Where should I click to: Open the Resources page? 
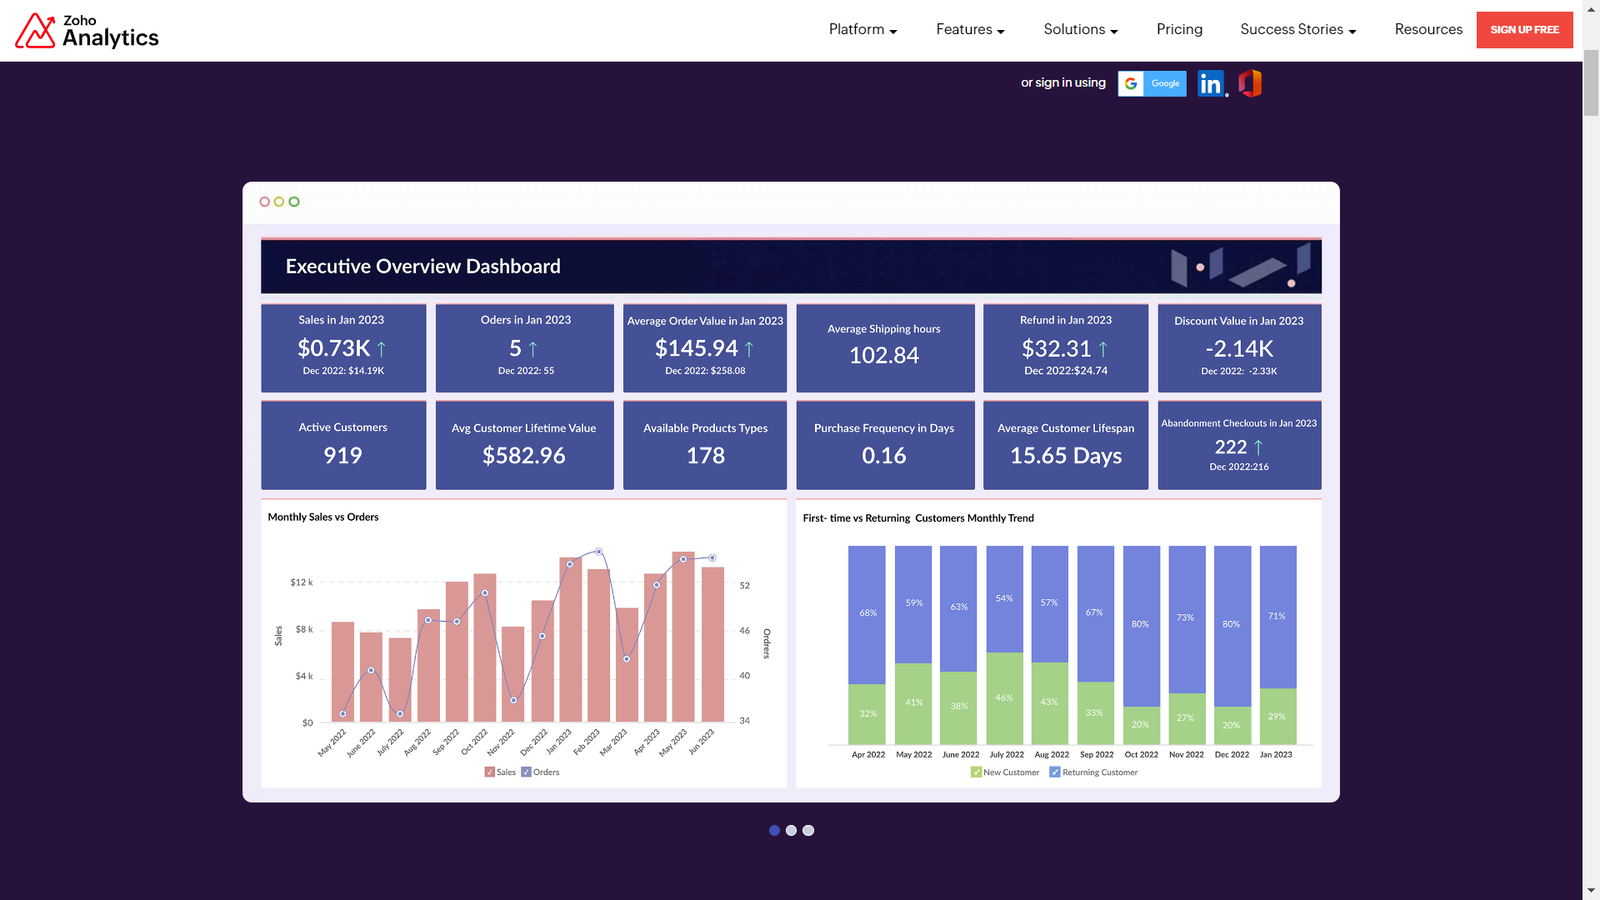pyautogui.click(x=1428, y=30)
